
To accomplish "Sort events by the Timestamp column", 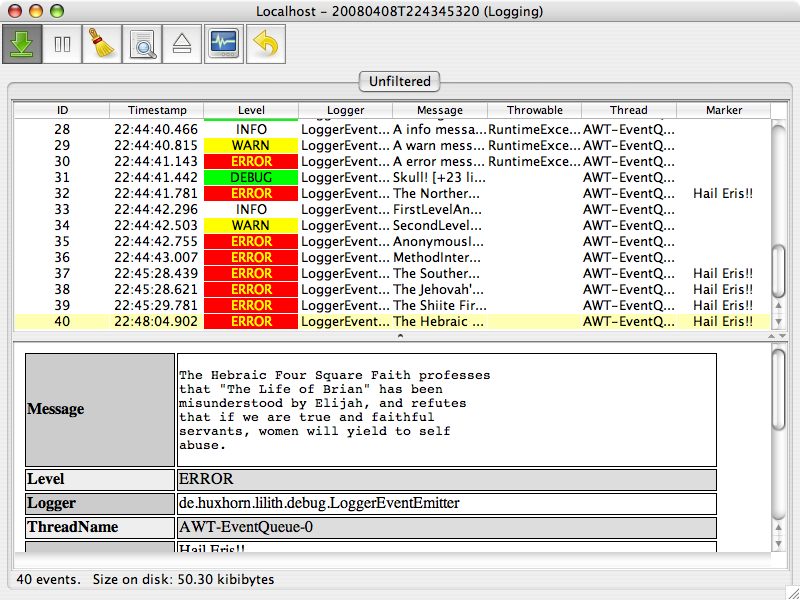I will point(157,110).
